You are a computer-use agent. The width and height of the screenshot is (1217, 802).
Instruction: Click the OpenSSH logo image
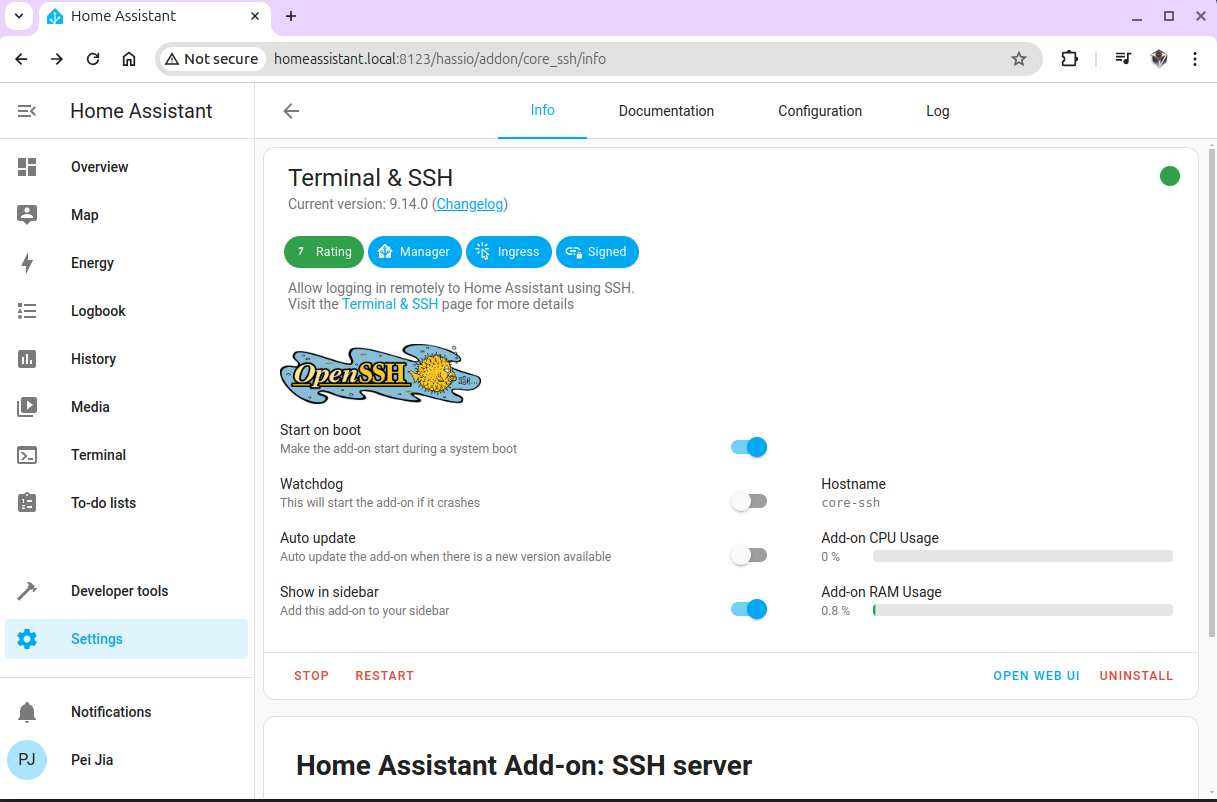coord(380,373)
